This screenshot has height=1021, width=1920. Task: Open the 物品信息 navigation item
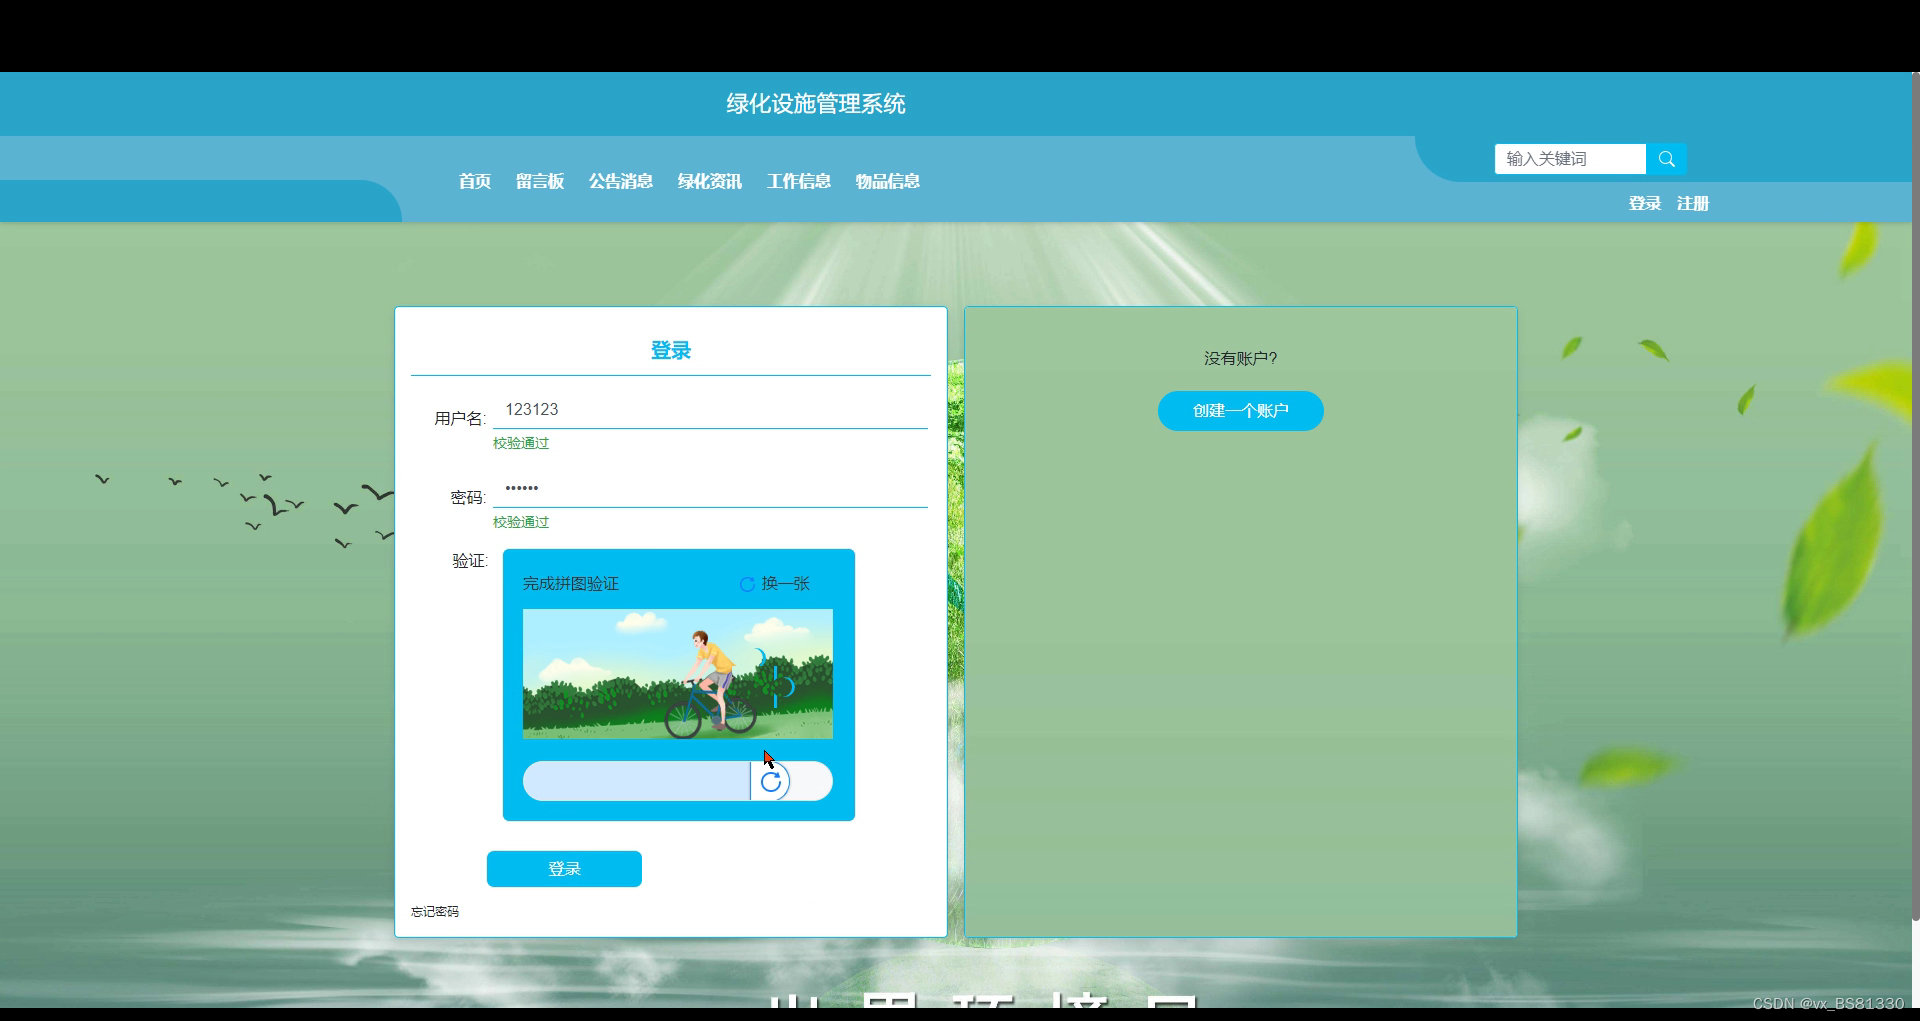[x=888, y=181]
